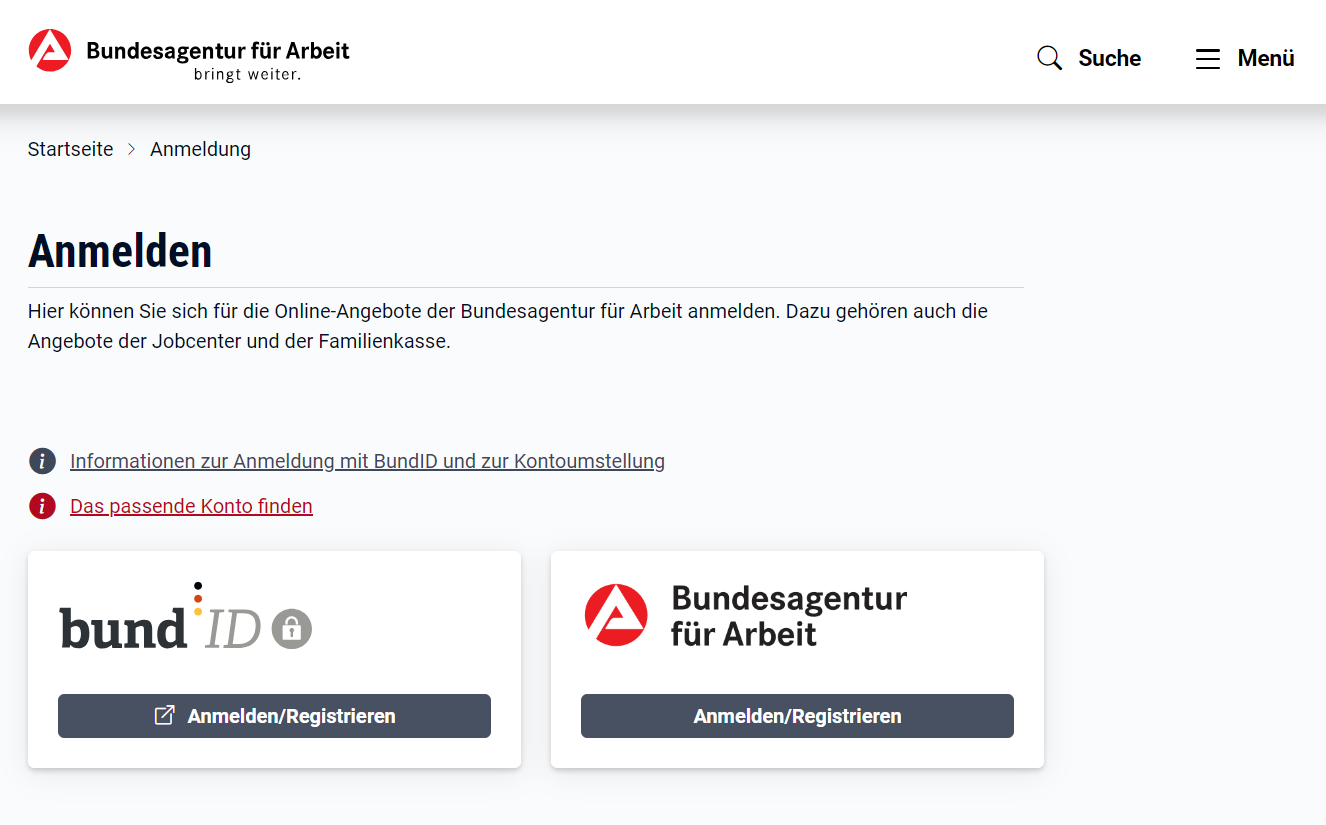This screenshot has width=1326, height=825.
Task: Click the hamburger menu icon
Action: (x=1208, y=59)
